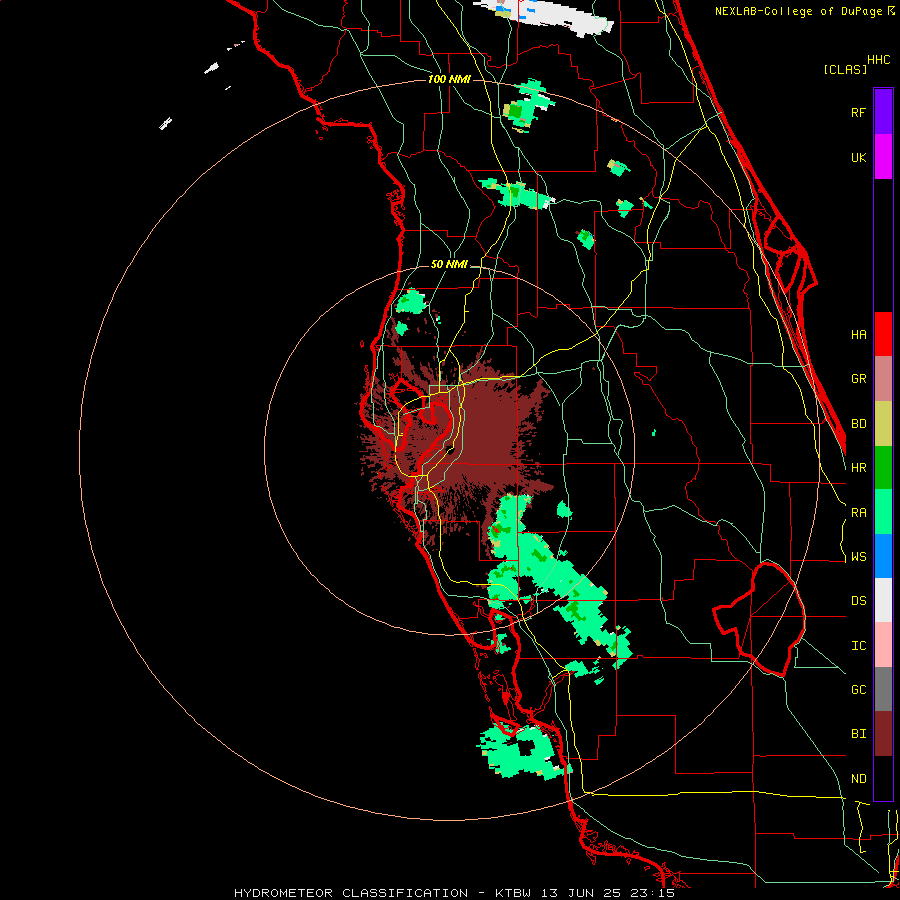
Task: Click the red HA legend swatch
Action: coord(883,334)
